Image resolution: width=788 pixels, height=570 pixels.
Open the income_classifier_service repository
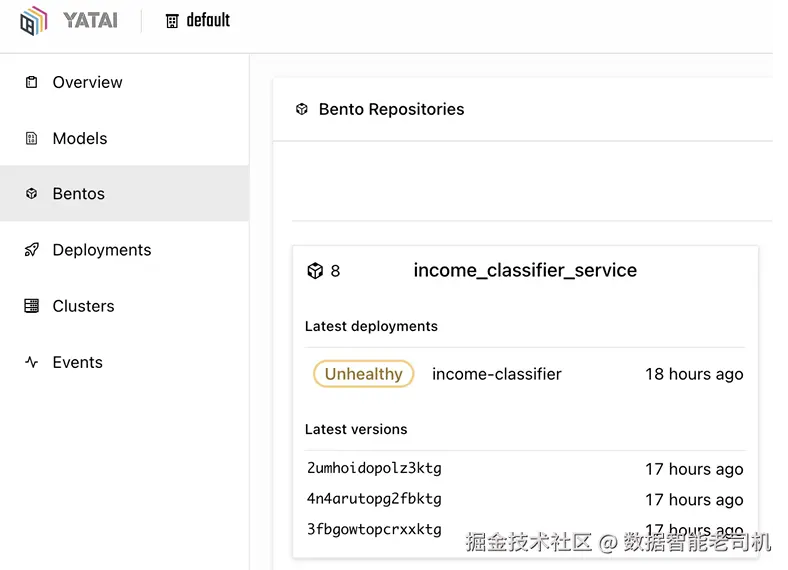point(525,270)
